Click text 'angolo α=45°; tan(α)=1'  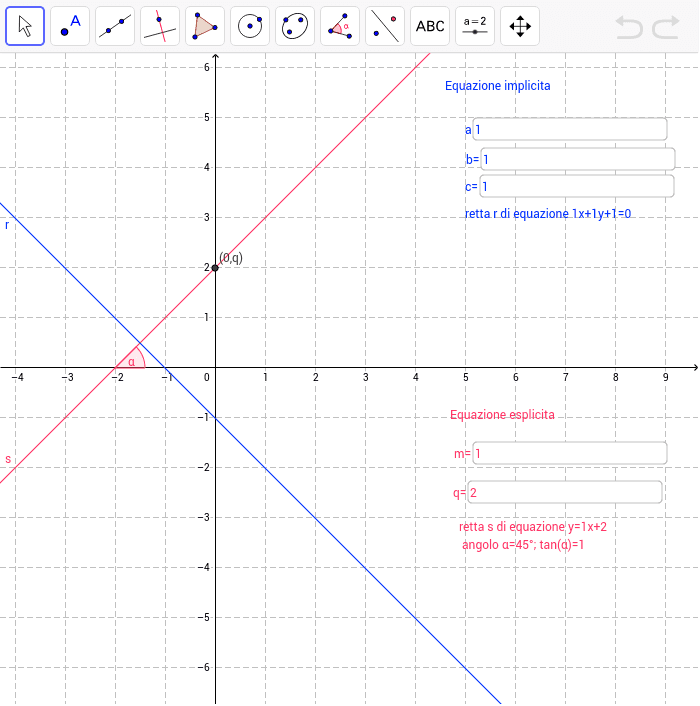point(523,545)
